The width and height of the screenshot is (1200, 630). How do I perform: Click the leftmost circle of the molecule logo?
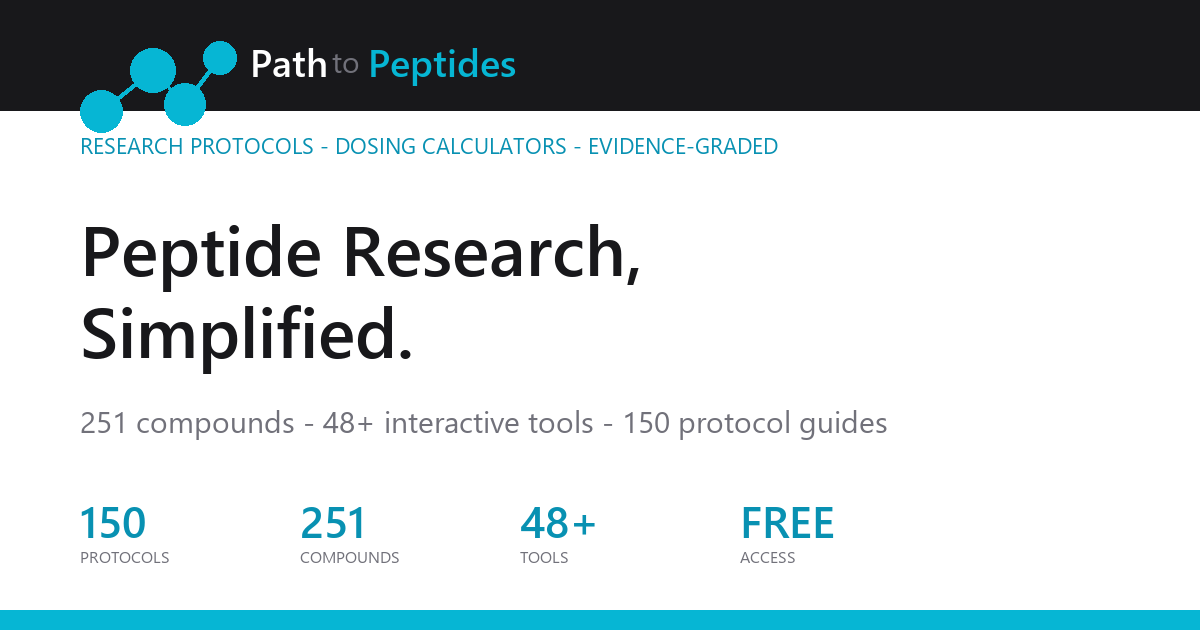click(101, 111)
